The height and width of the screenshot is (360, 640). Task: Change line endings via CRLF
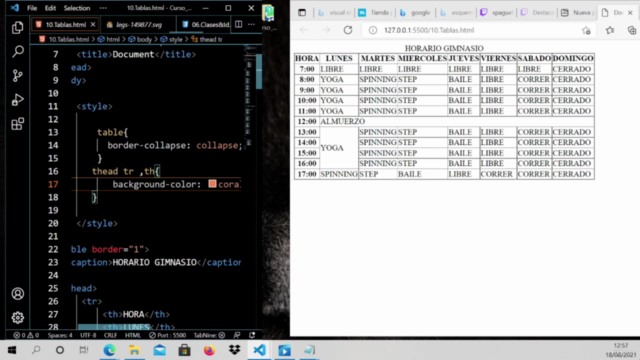click(x=110, y=335)
